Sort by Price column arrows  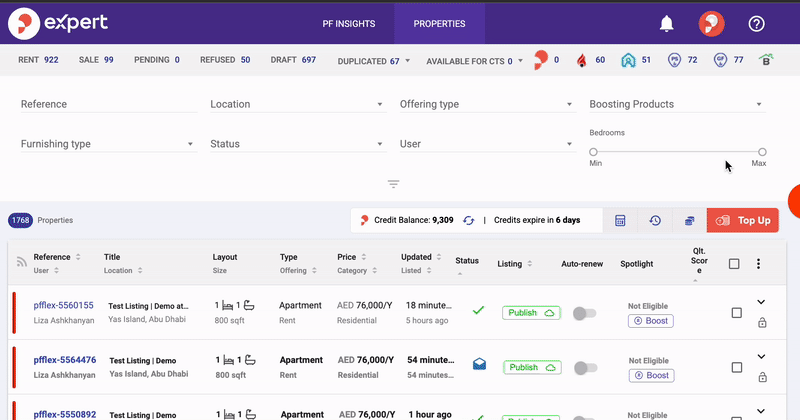(364, 257)
